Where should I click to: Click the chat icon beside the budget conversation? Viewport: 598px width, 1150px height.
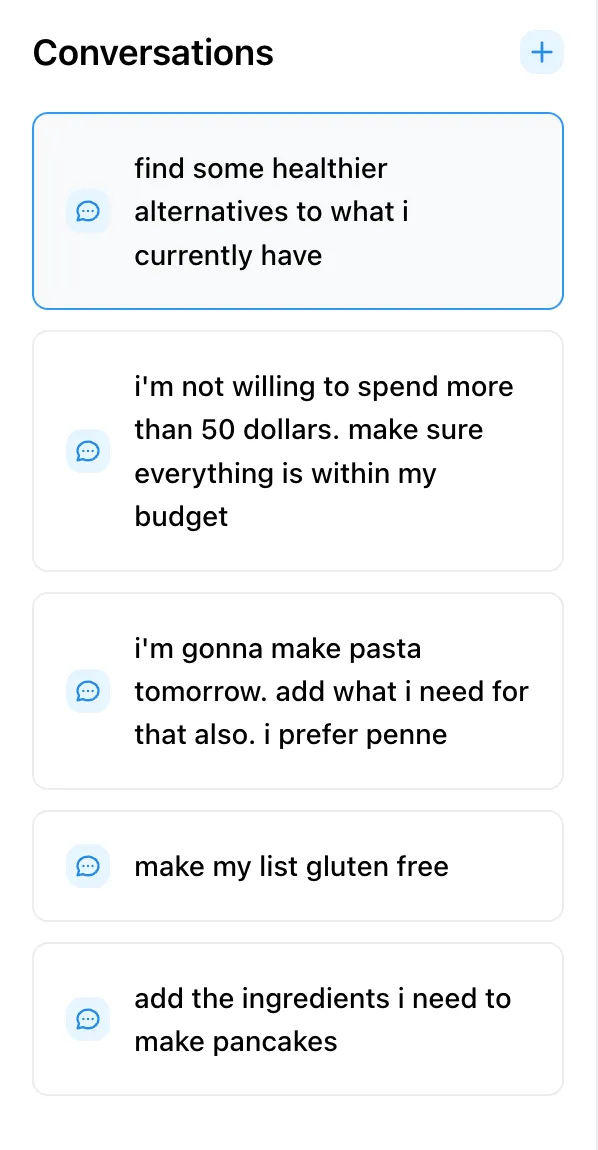(88, 451)
